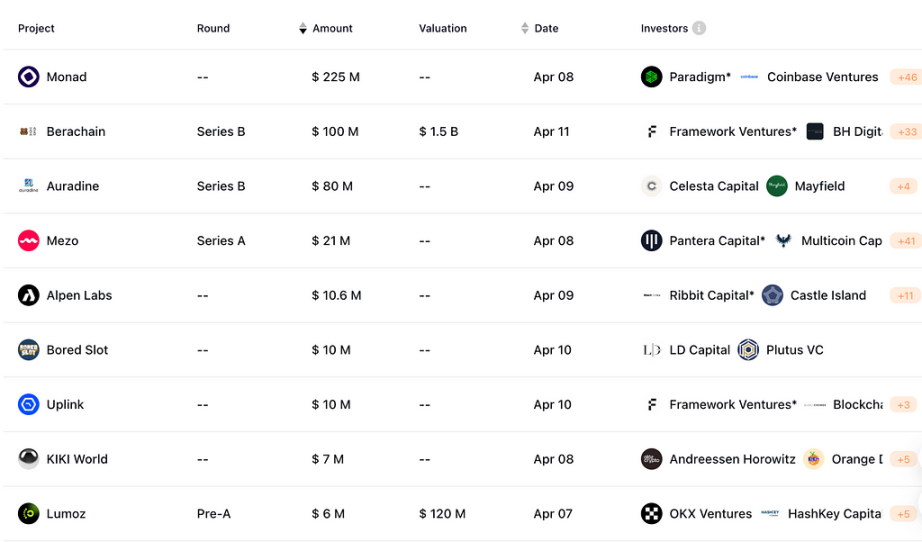Sort the table by Date column arrows
Viewport: 922px width, 542px height.
[x=525, y=28]
